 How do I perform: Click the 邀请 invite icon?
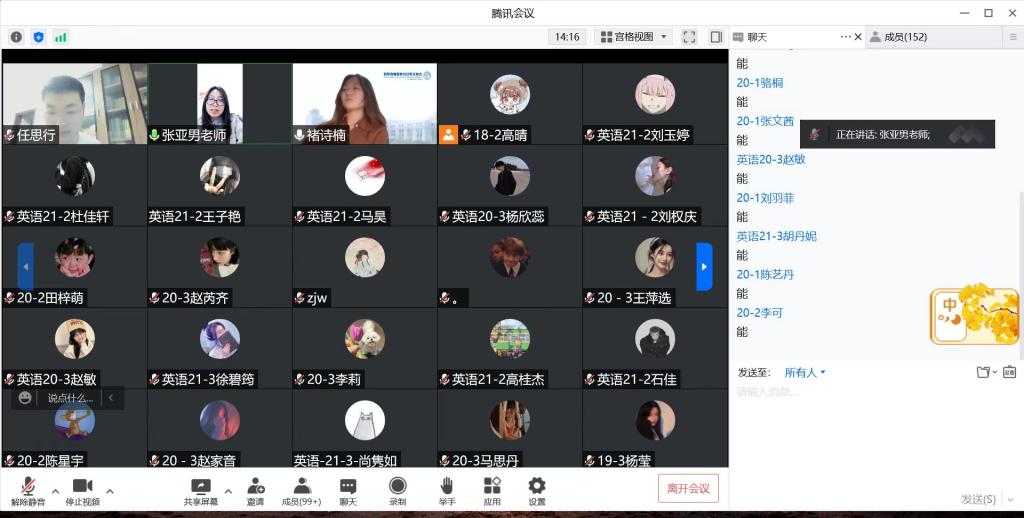pos(256,489)
